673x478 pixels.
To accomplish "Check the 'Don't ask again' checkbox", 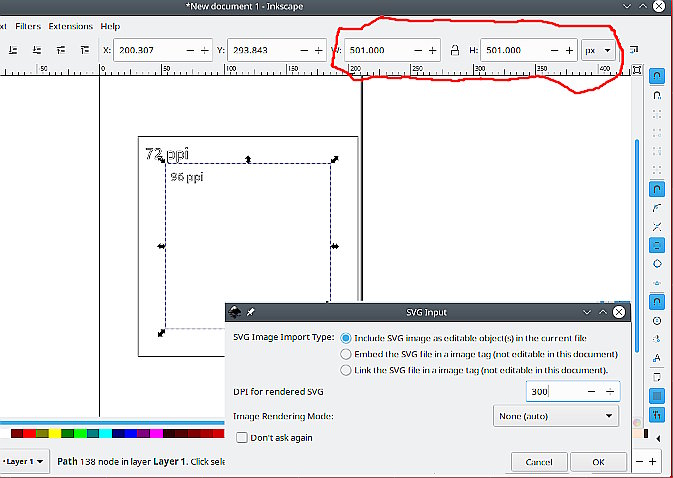I will [242, 438].
